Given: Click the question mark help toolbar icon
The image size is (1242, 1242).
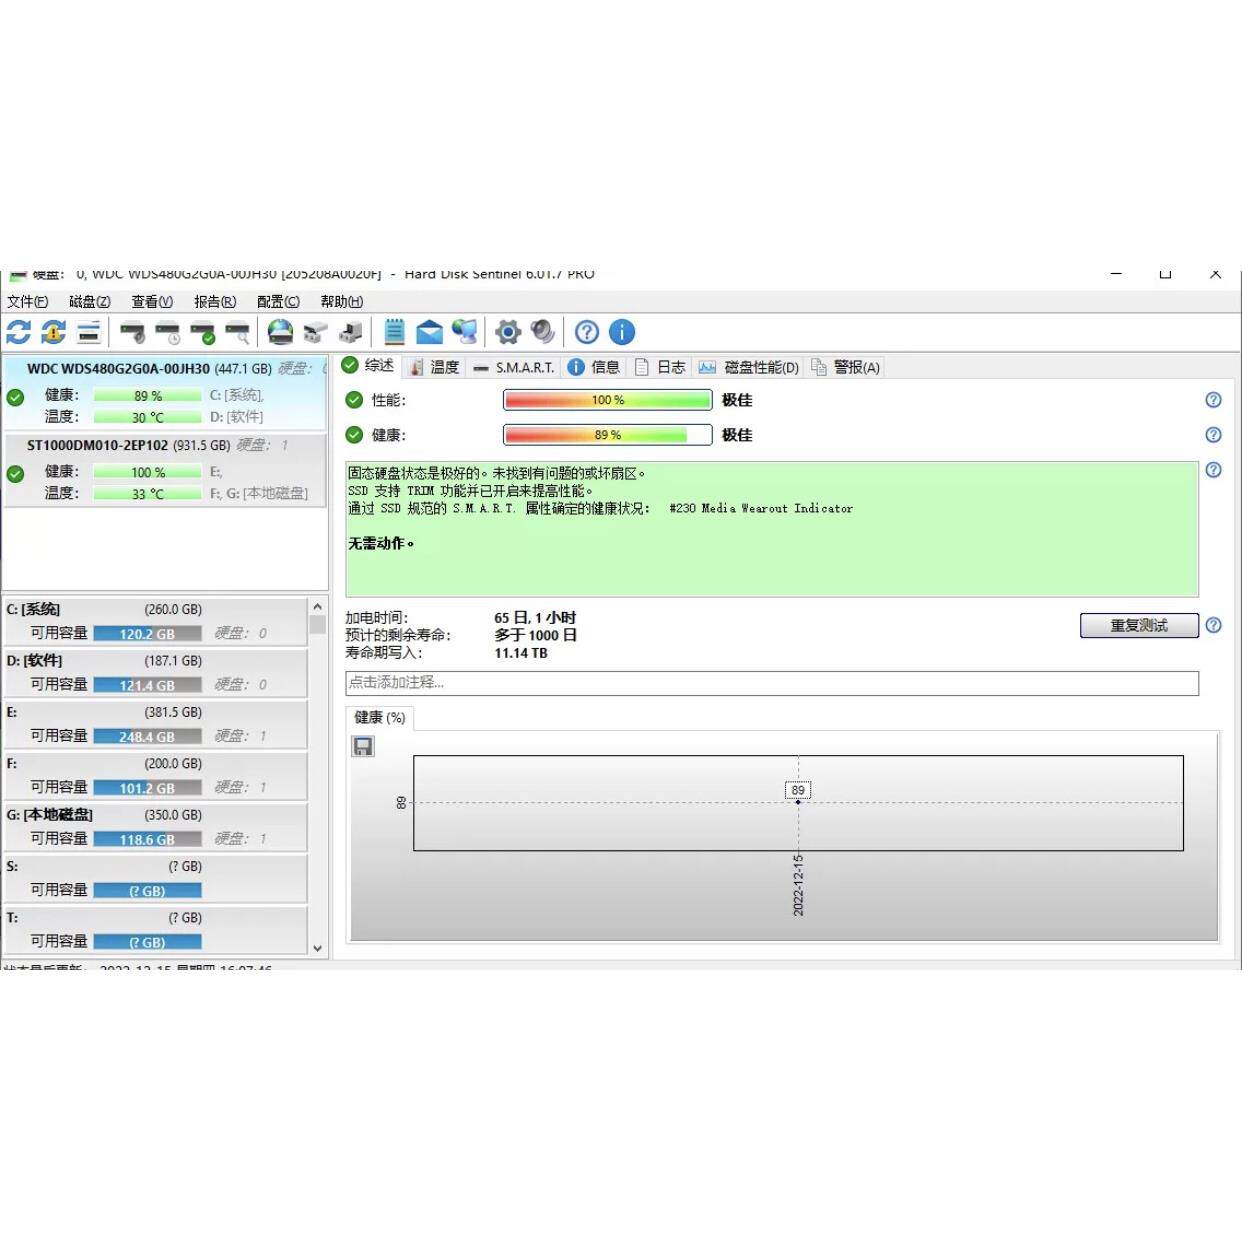Looking at the screenshot, I should pos(587,332).
